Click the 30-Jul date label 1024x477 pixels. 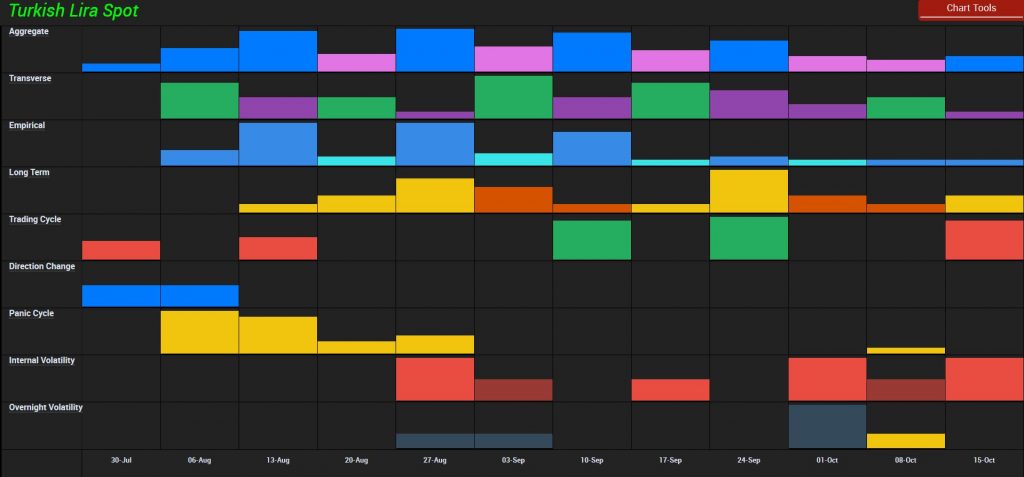pyautogui.click(x=121, y=461)
